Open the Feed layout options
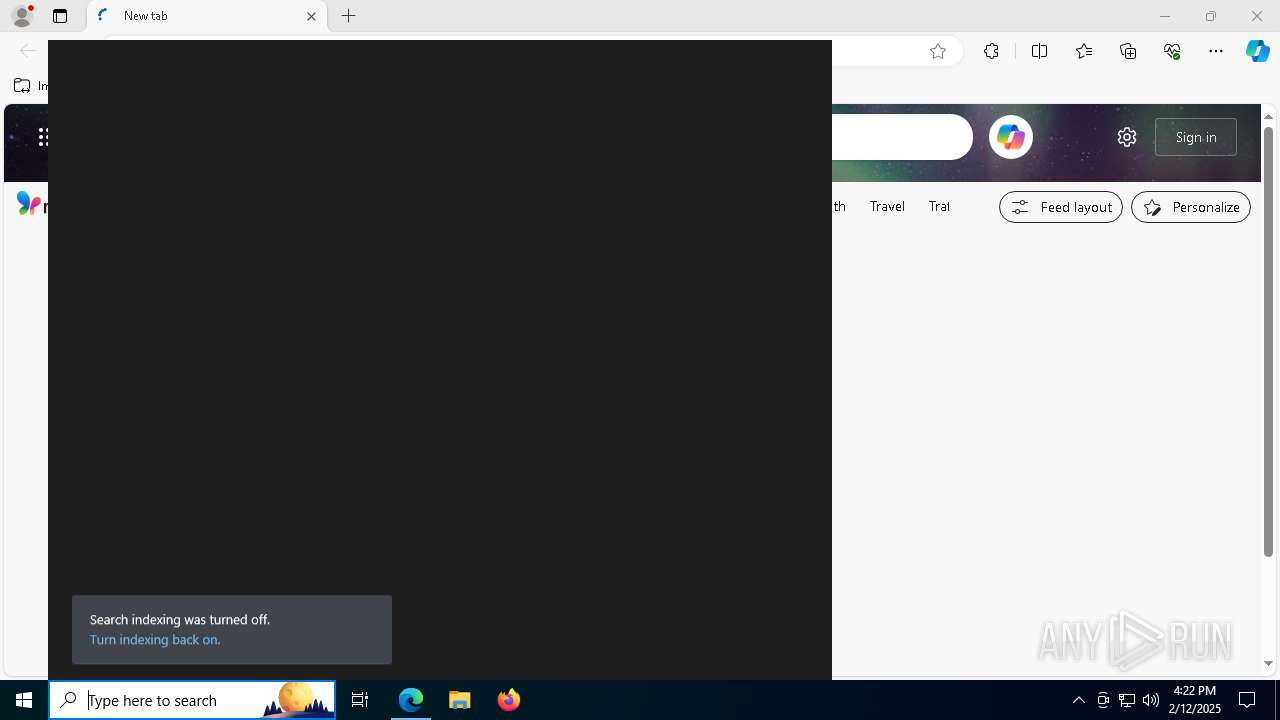The width and height of the screenshot is (1280, 720). click(x=1061, y=207)
